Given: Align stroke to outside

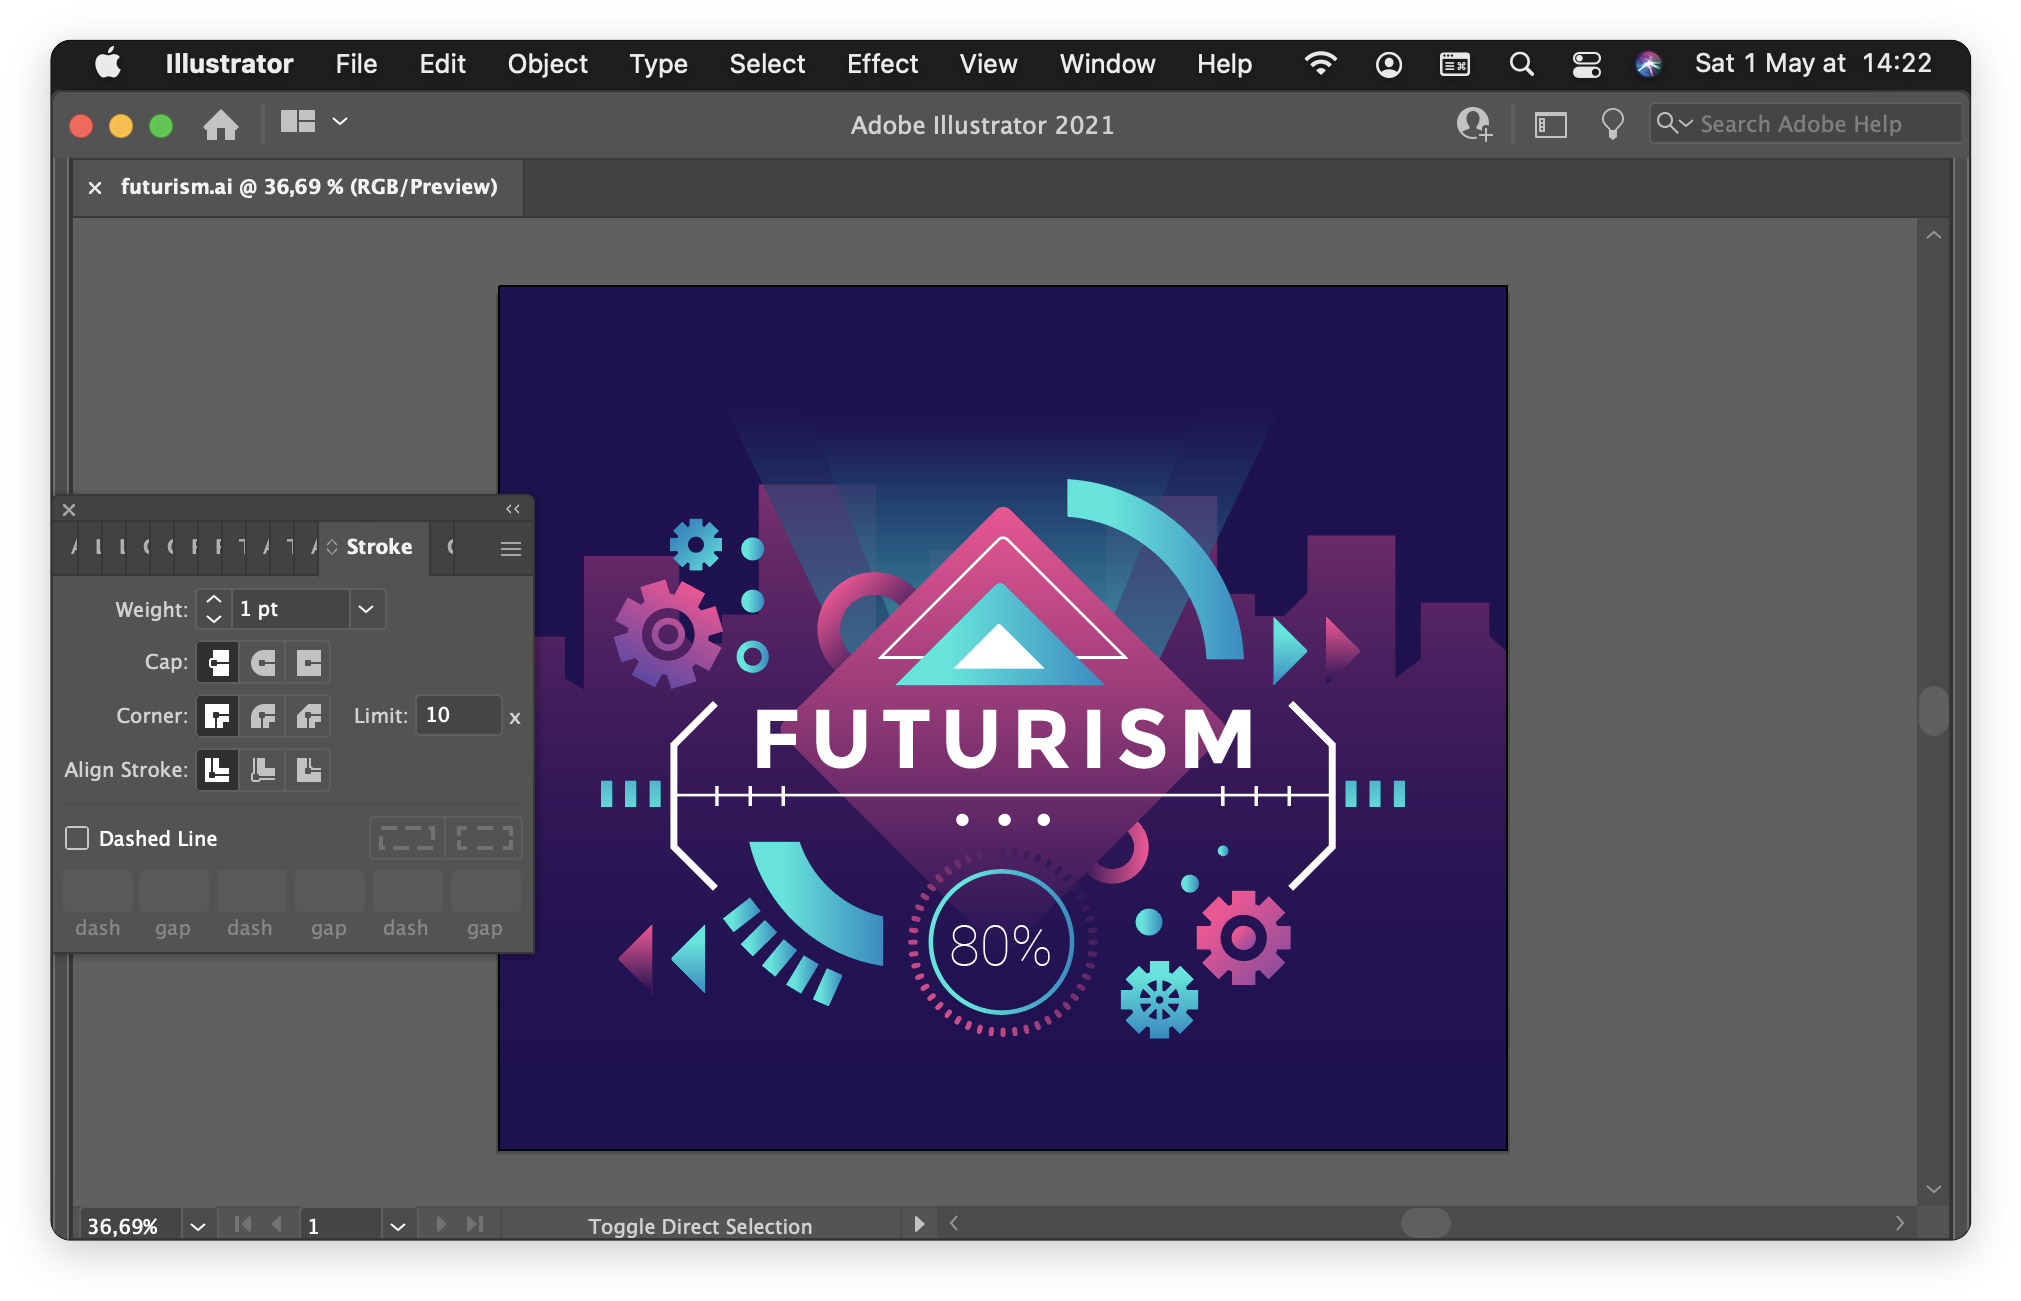Looking at the screenshot, I should [x=309, y=770].
